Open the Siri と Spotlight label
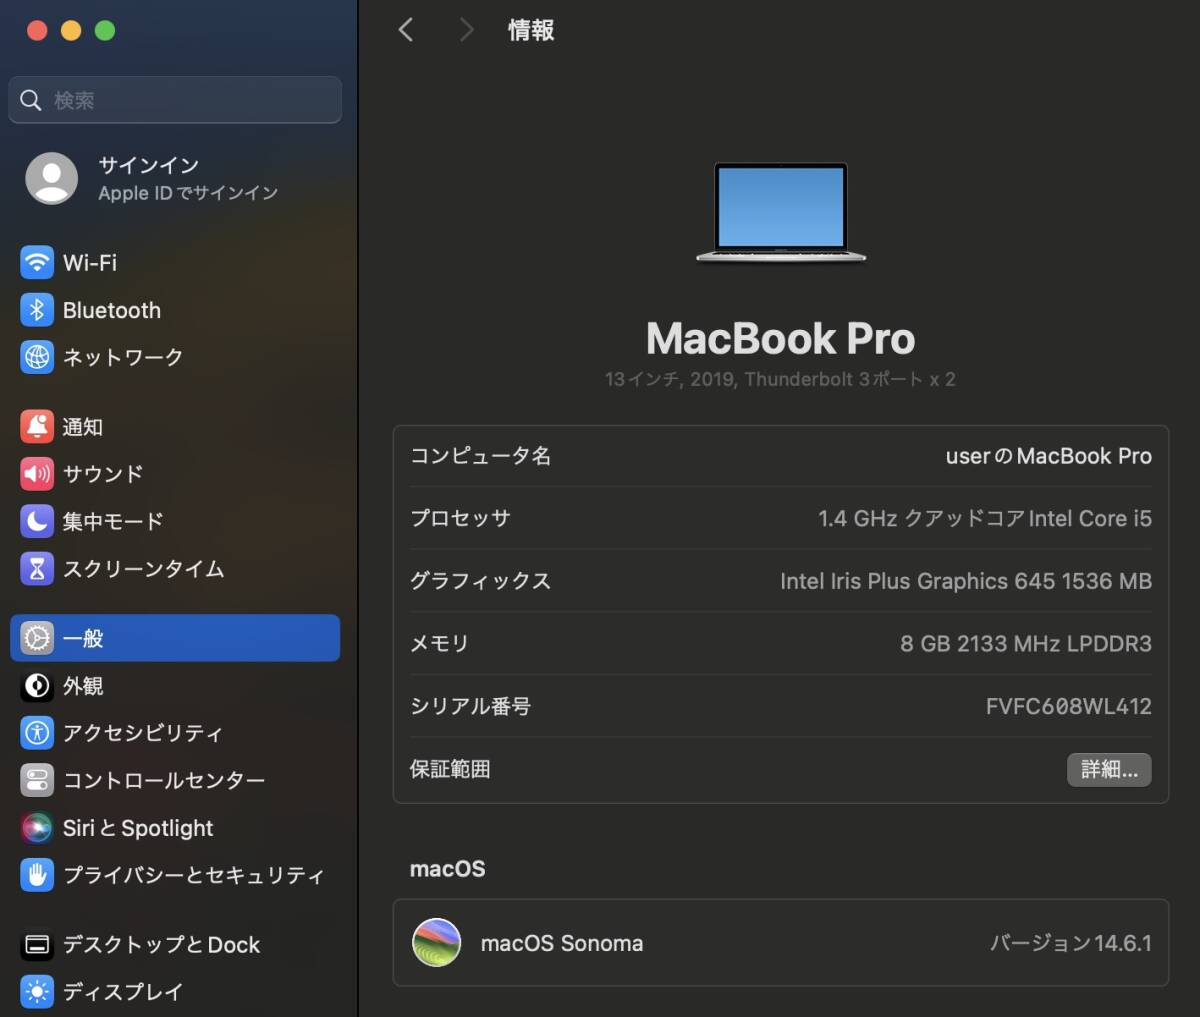This screenshot has width=1200, height=1017. (x=138, y=828)
